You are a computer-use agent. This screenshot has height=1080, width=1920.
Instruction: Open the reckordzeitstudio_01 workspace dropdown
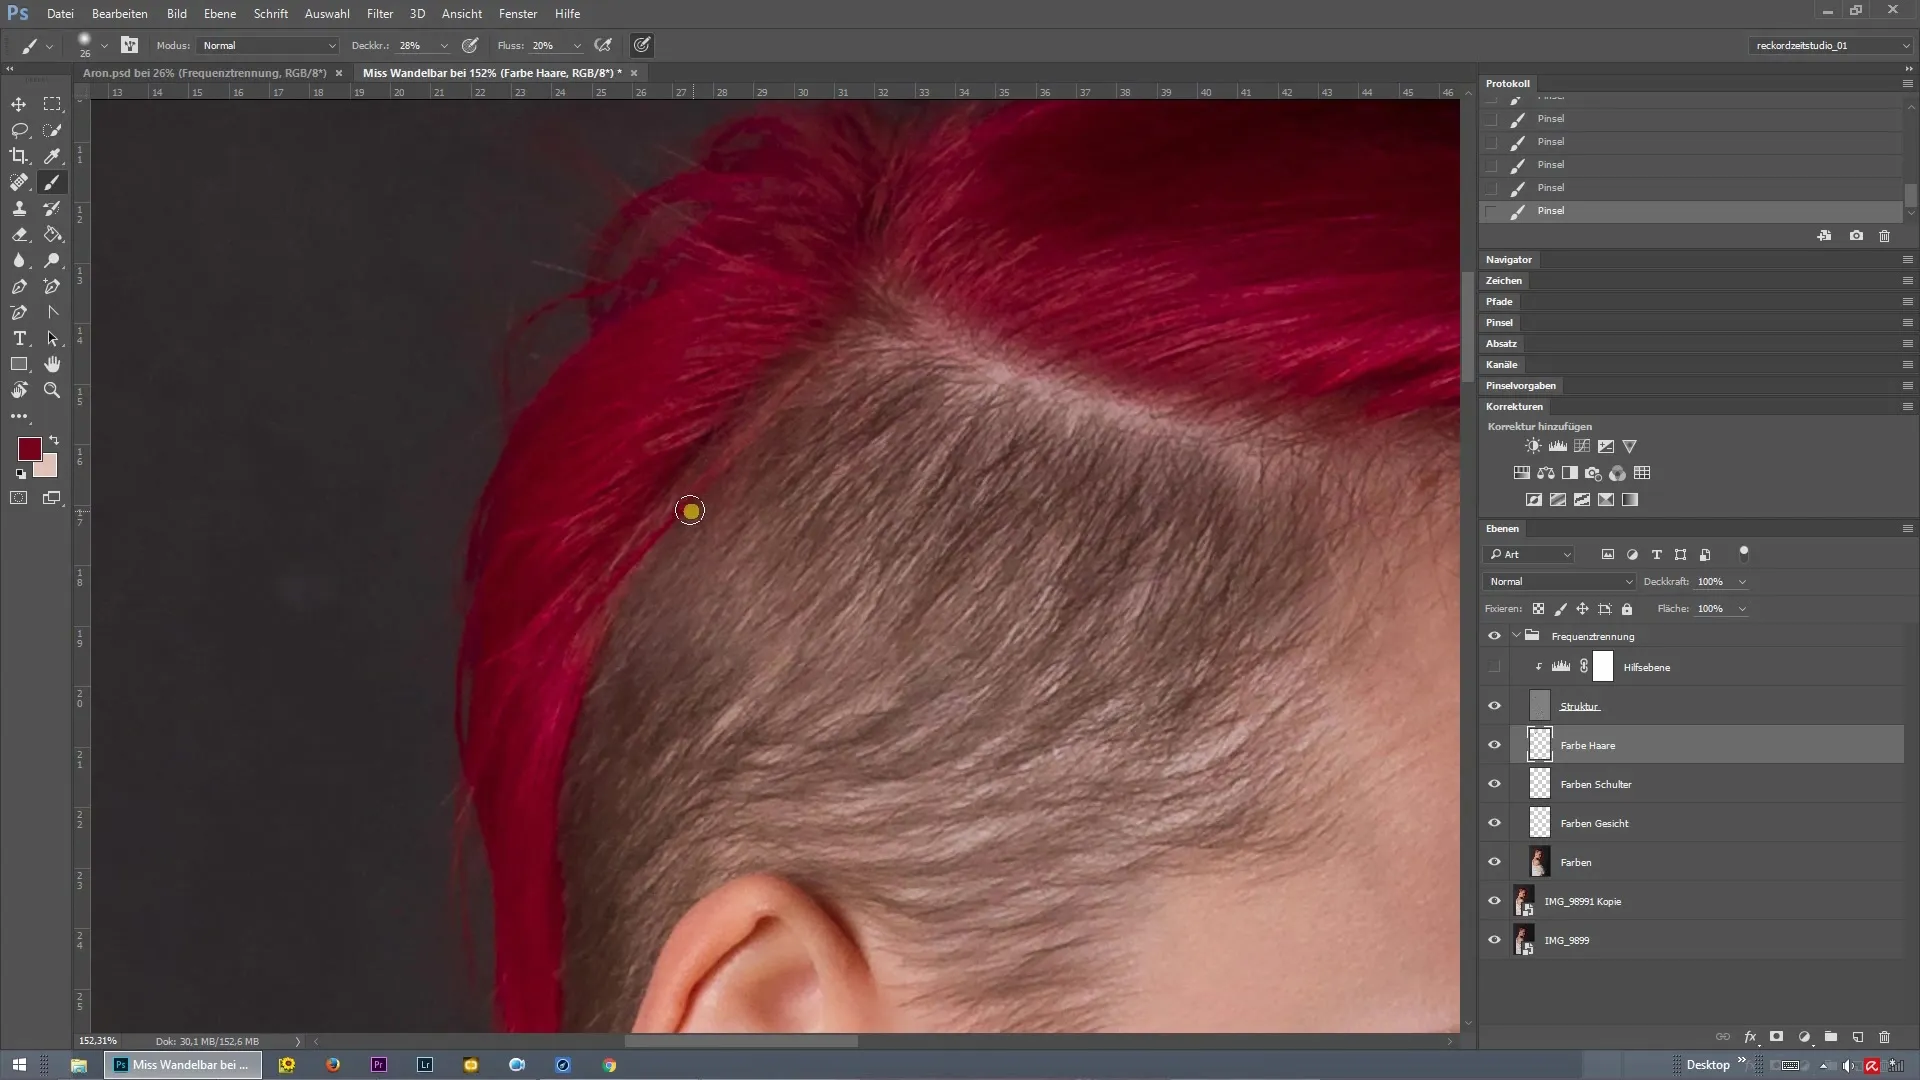[x=1831, y=45]
